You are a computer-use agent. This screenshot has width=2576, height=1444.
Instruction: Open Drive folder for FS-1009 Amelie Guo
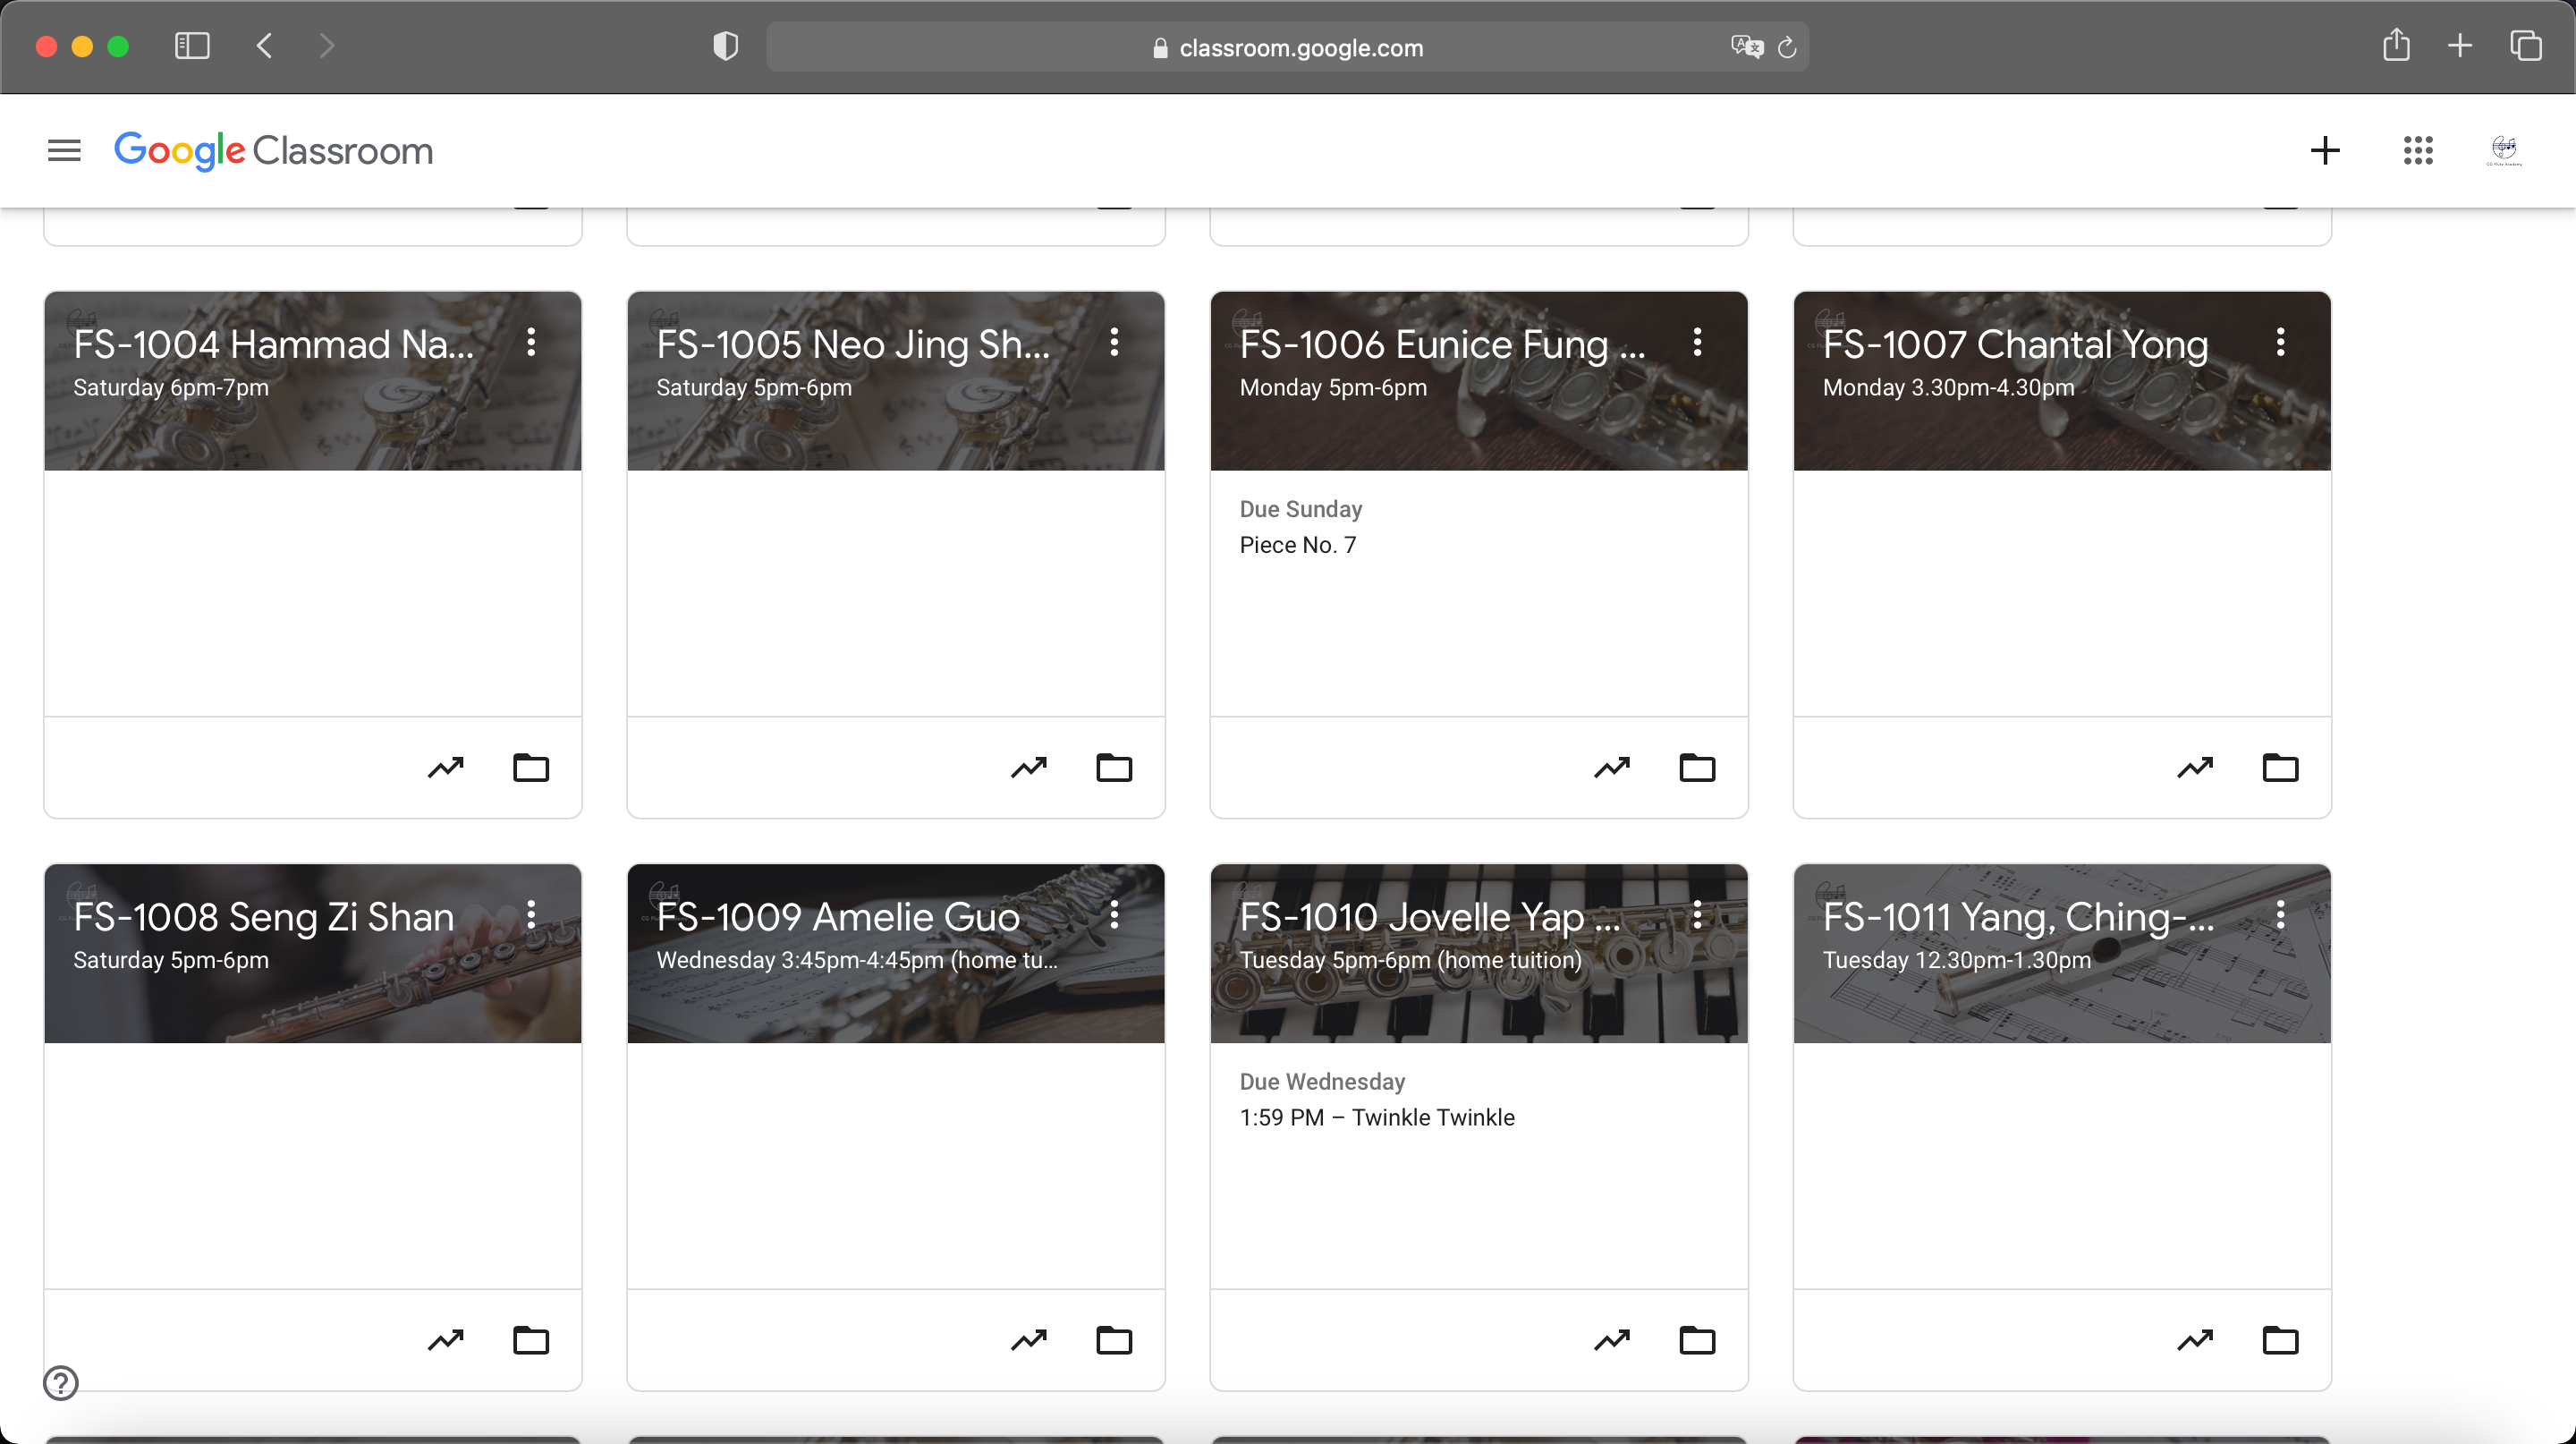(1114, 1340)
